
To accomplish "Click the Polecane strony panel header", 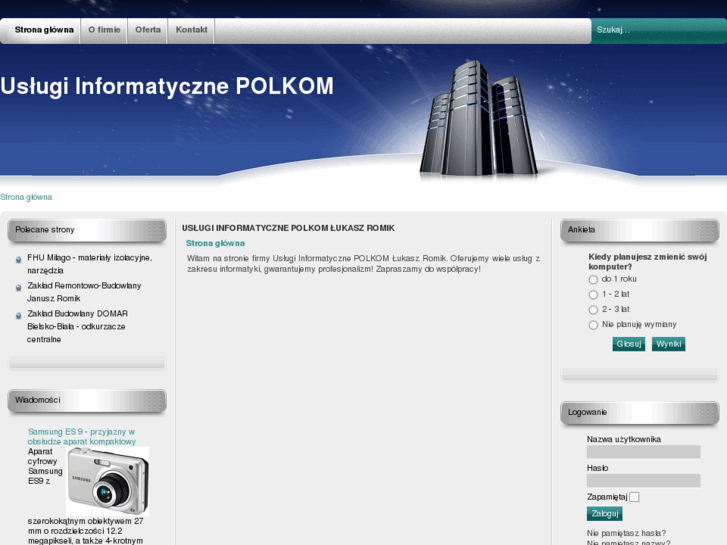I will click(x=87, y=230).
